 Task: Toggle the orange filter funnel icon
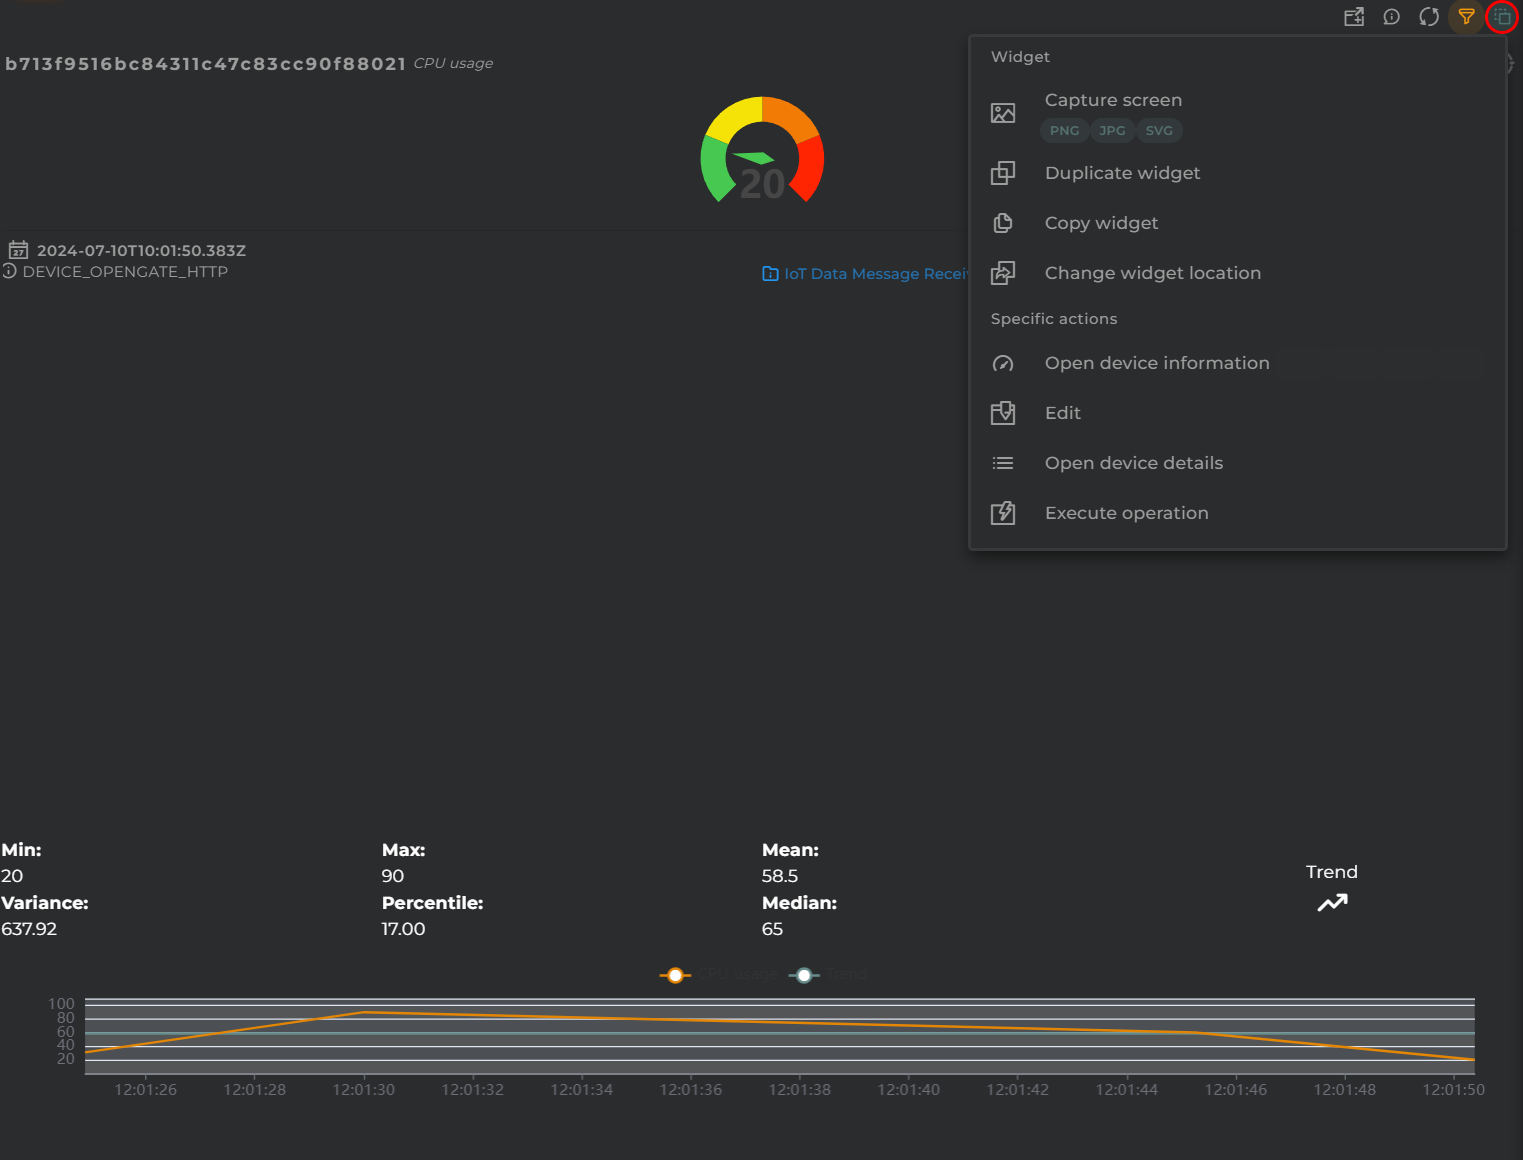[1466, 17]
